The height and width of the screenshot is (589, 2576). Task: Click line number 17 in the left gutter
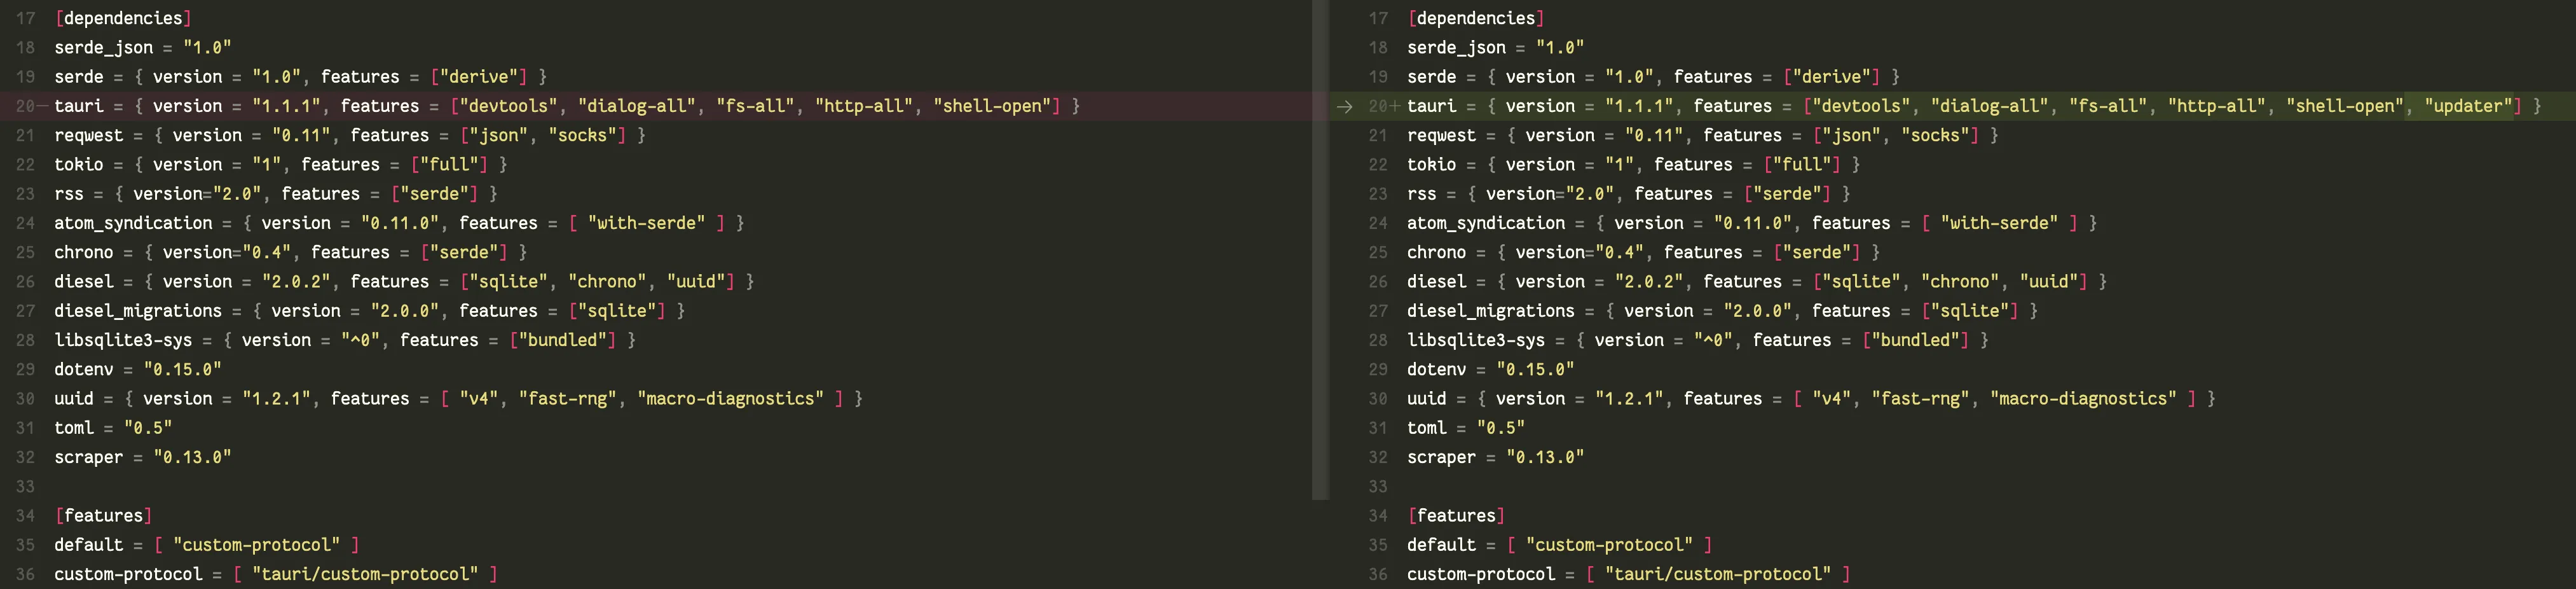point(26,18)
